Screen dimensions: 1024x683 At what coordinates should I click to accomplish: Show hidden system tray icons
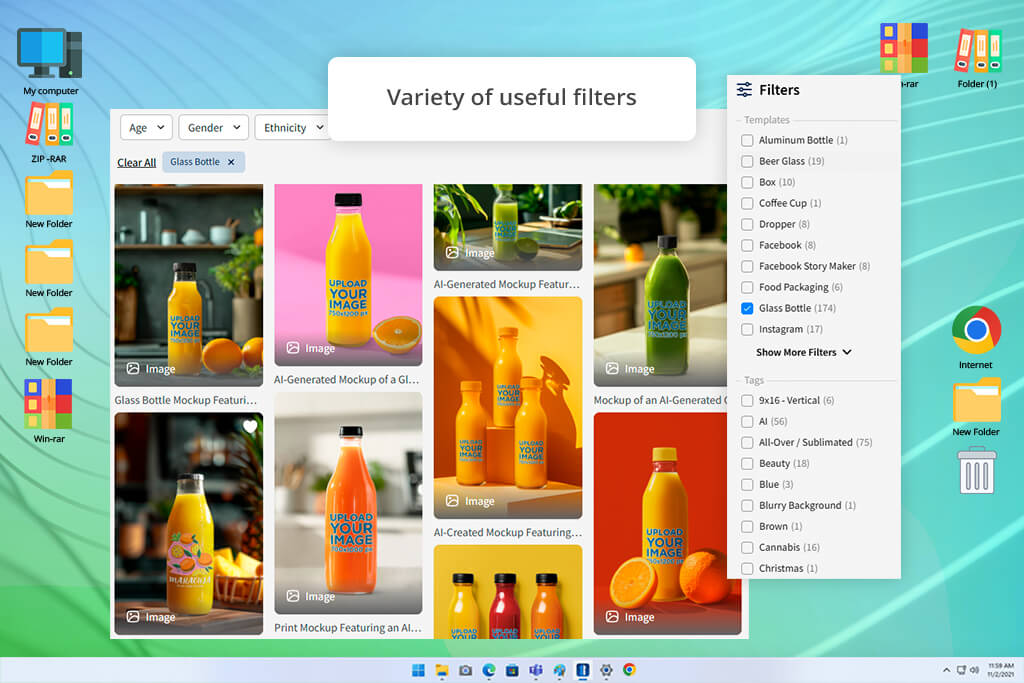pyautogui.click(x=946, y=670)
